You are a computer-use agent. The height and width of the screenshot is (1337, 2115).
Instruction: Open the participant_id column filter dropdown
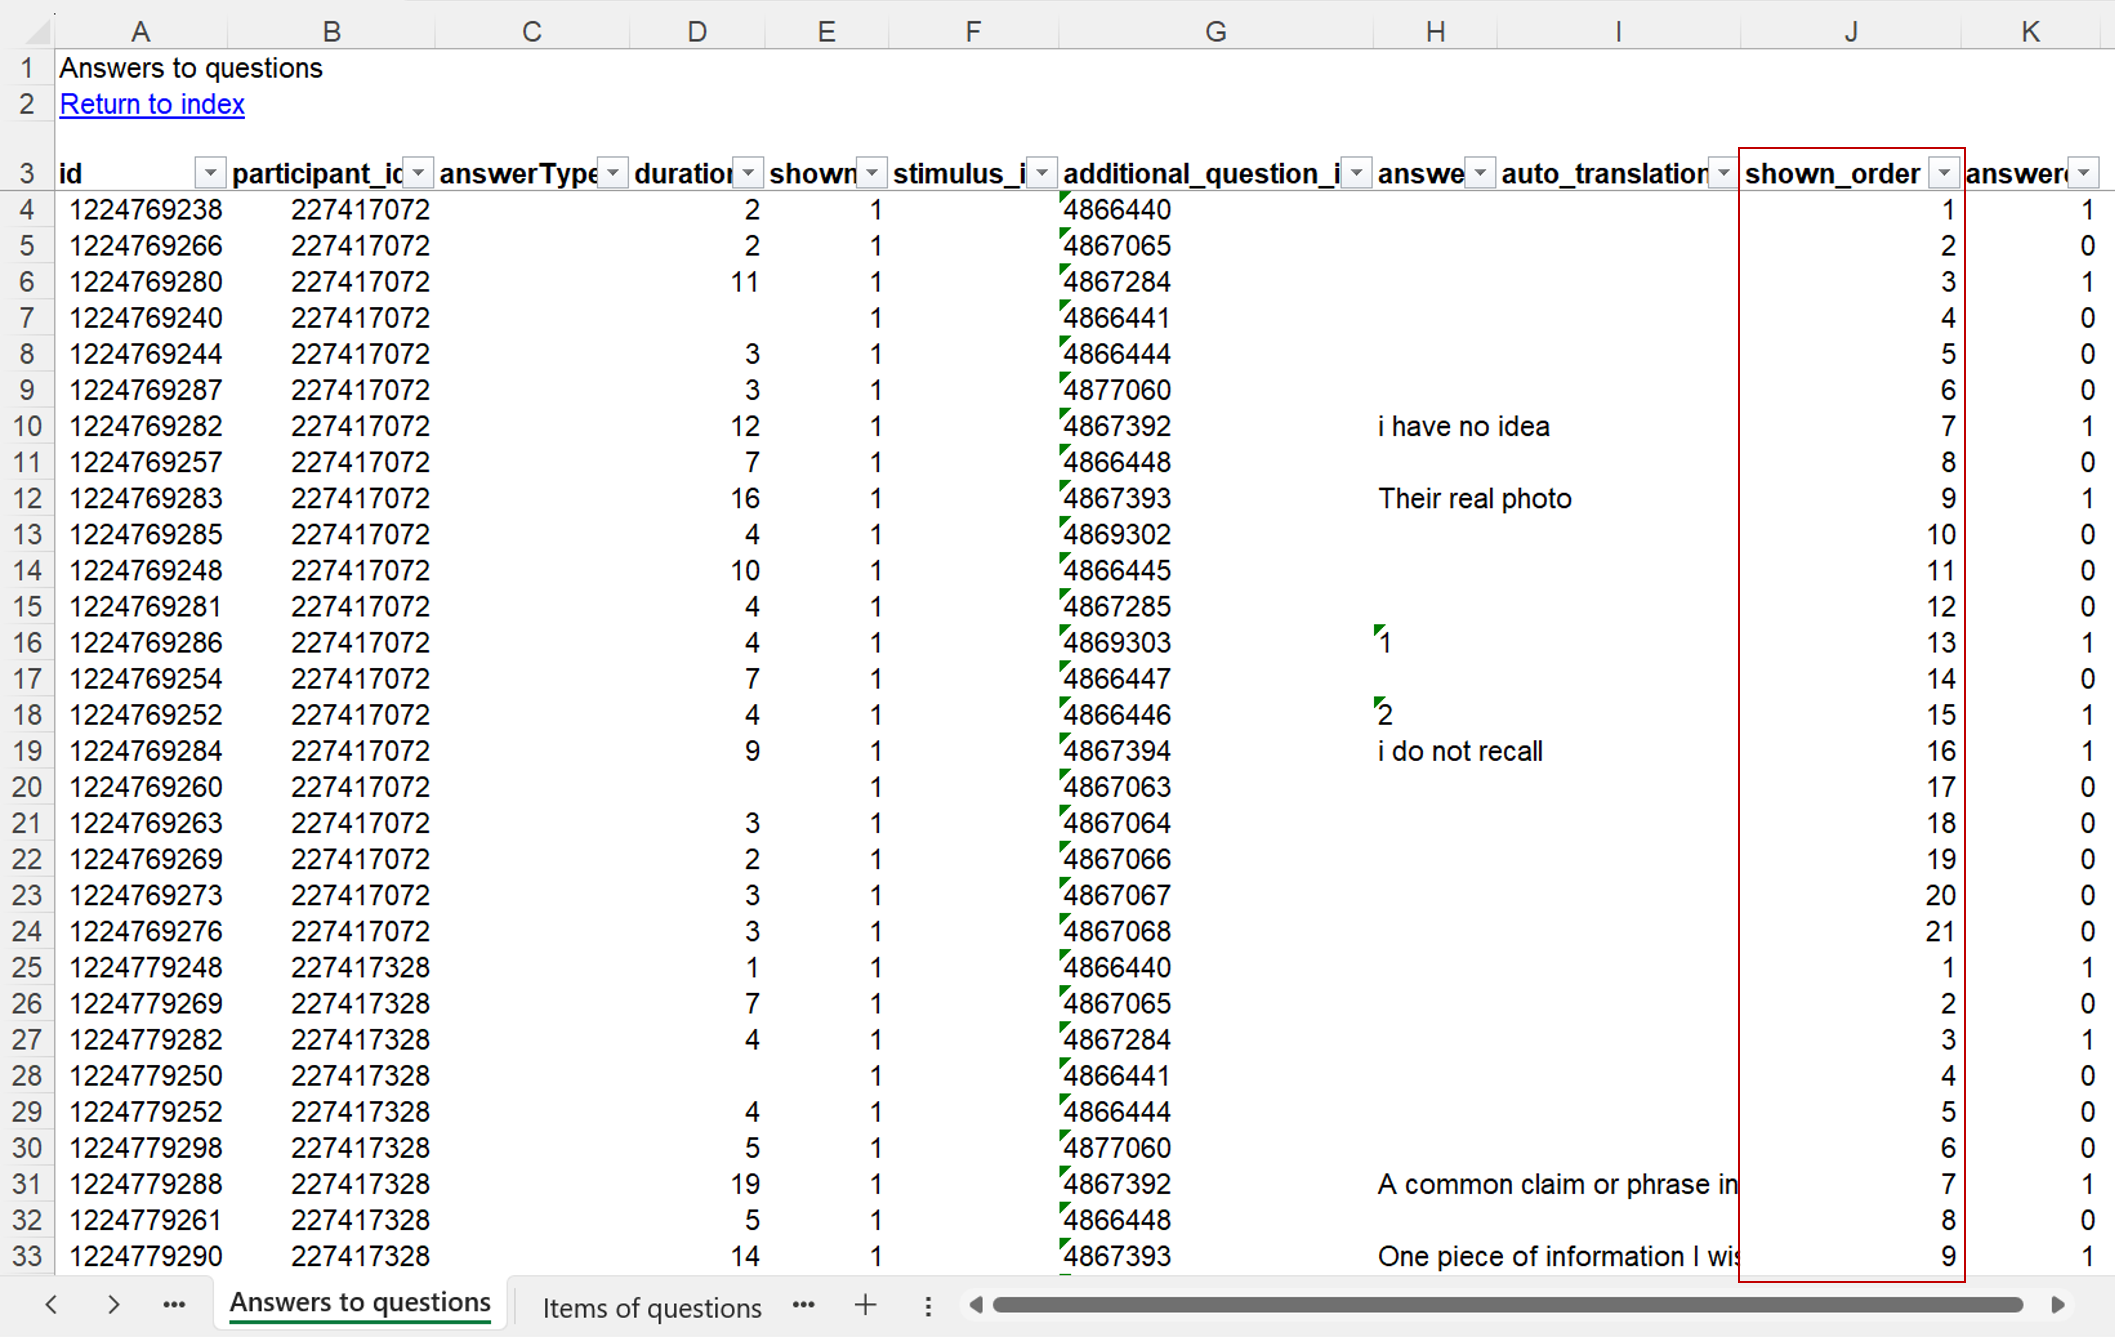[418, 173]
